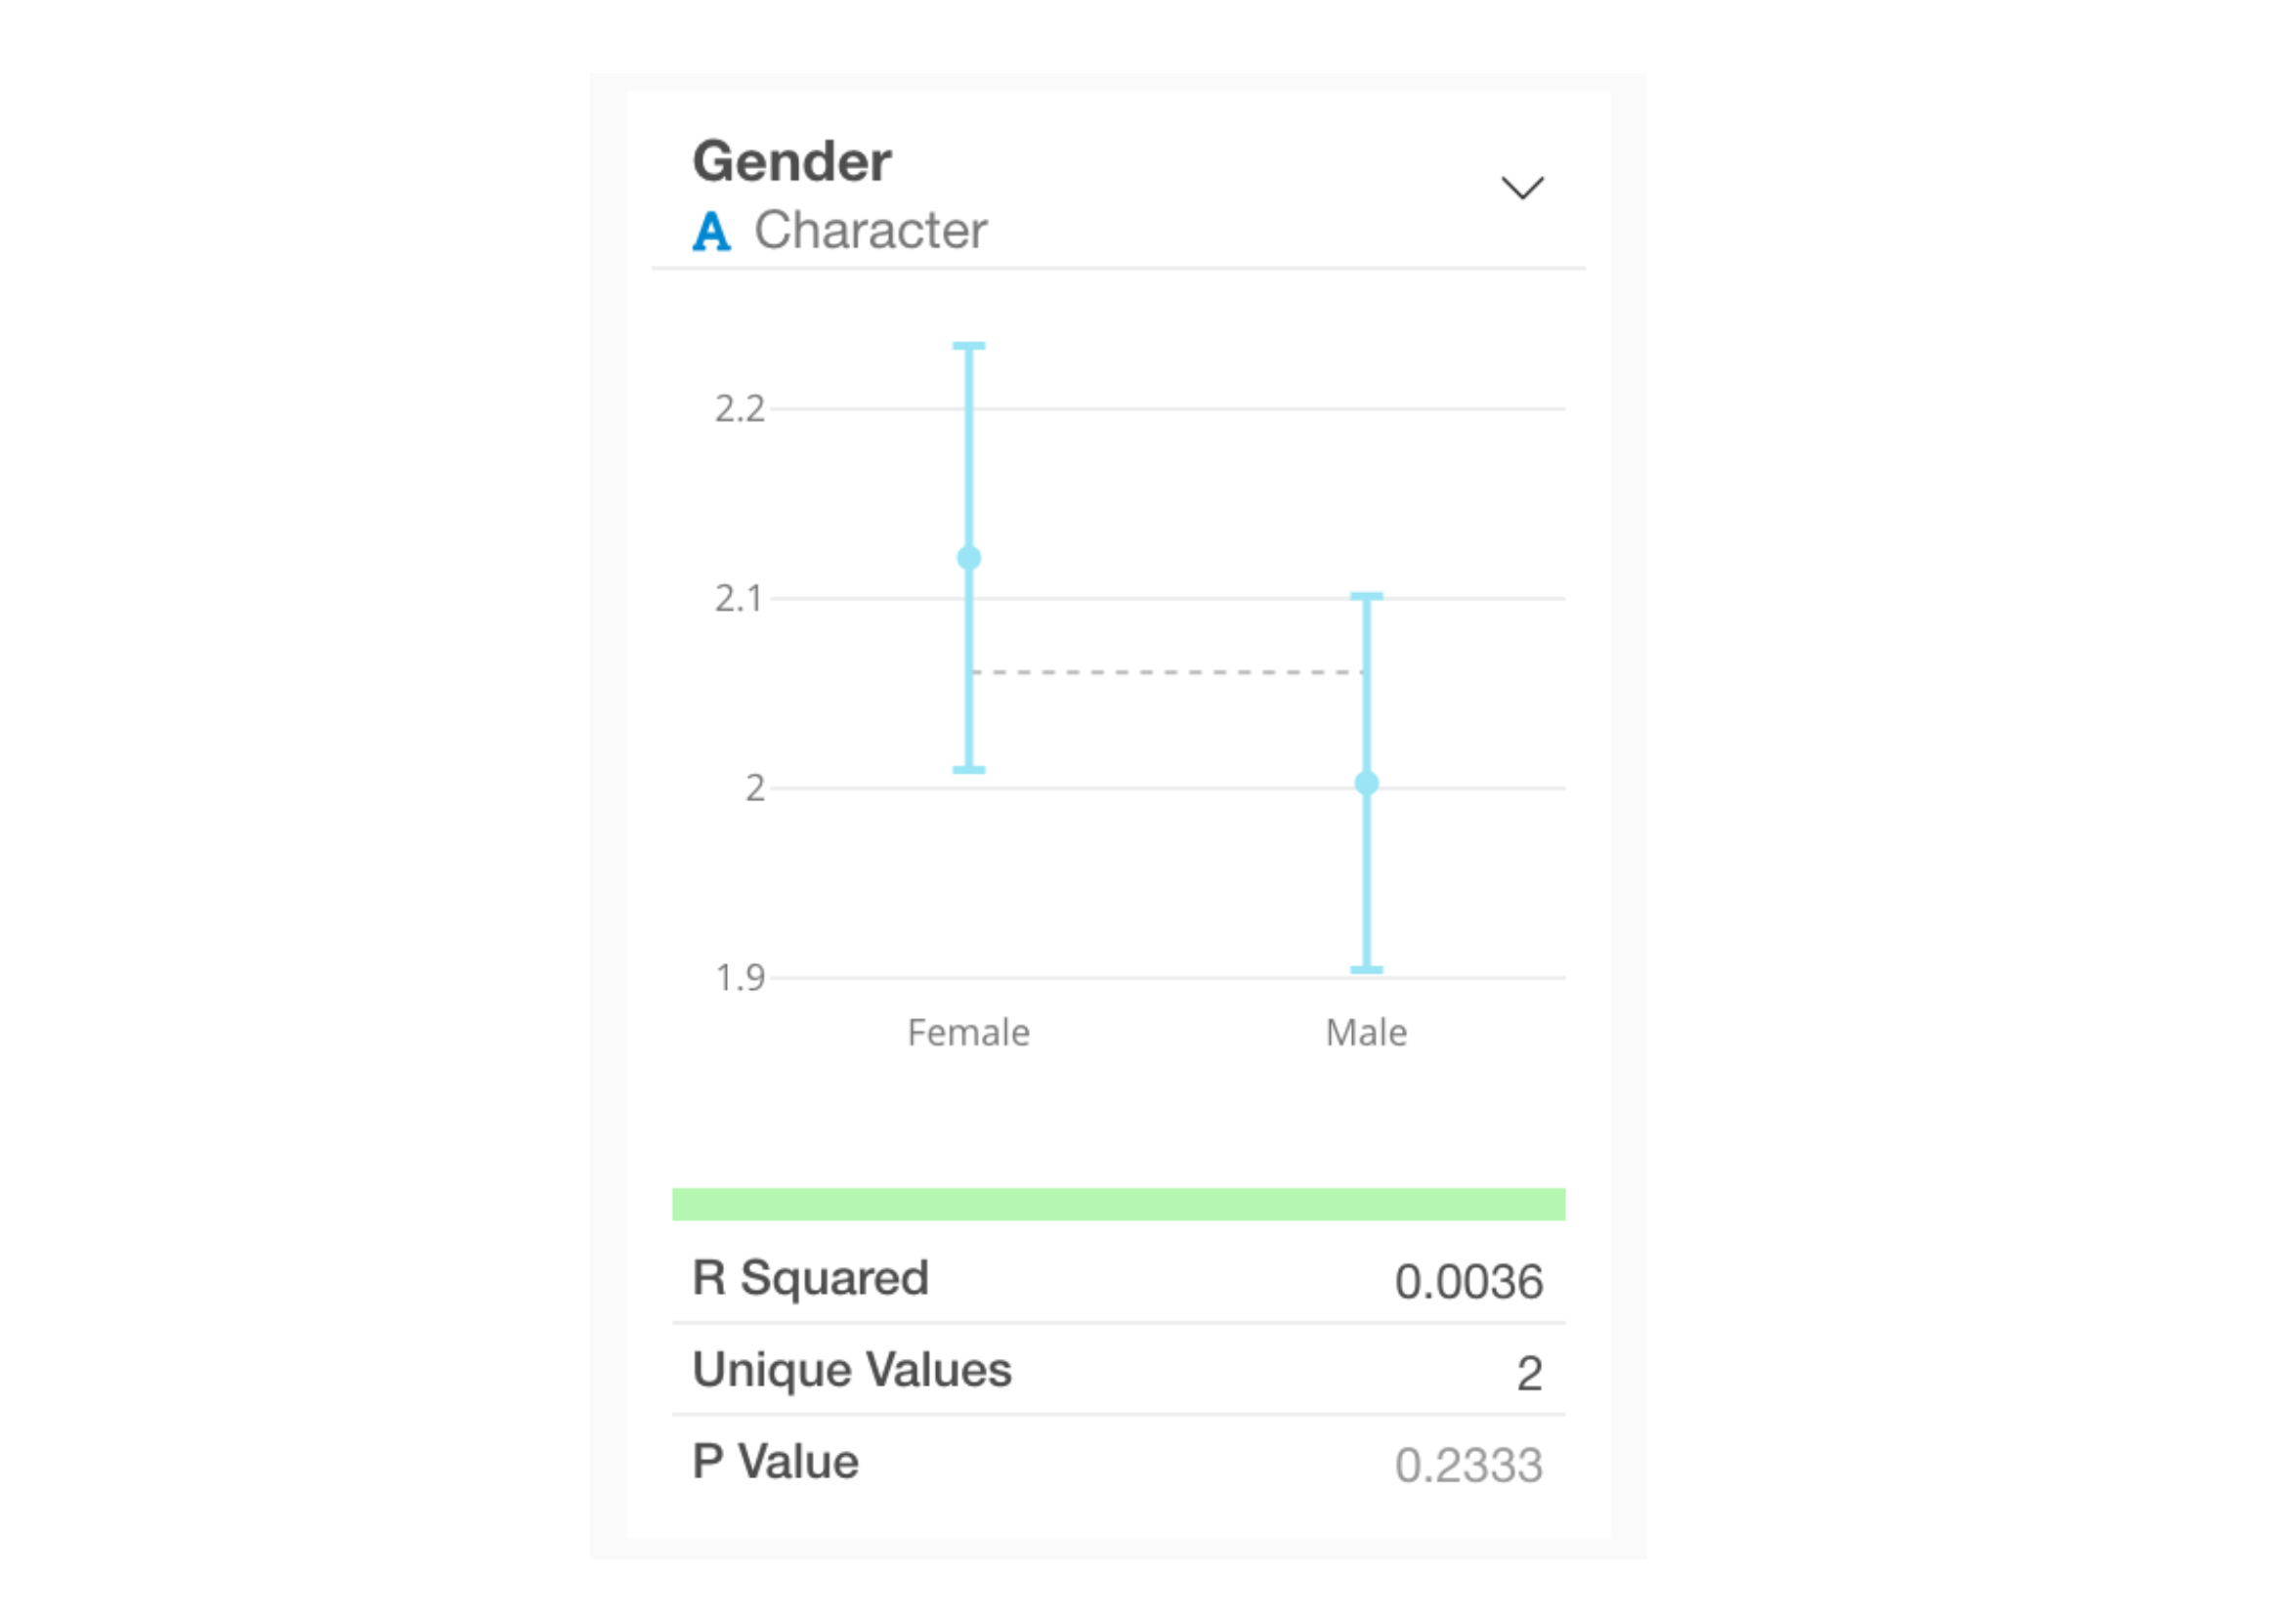This screenshot has height=1620, width=2296.
Task: Click the green significance bar
Action: pyautogui.click(x=1118, y=1204)
